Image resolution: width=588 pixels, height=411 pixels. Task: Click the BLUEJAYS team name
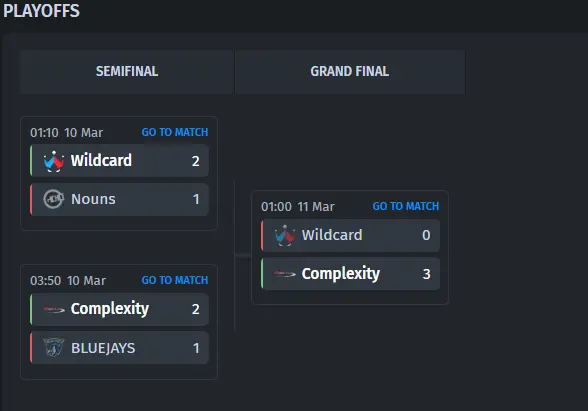click(103, 348)
